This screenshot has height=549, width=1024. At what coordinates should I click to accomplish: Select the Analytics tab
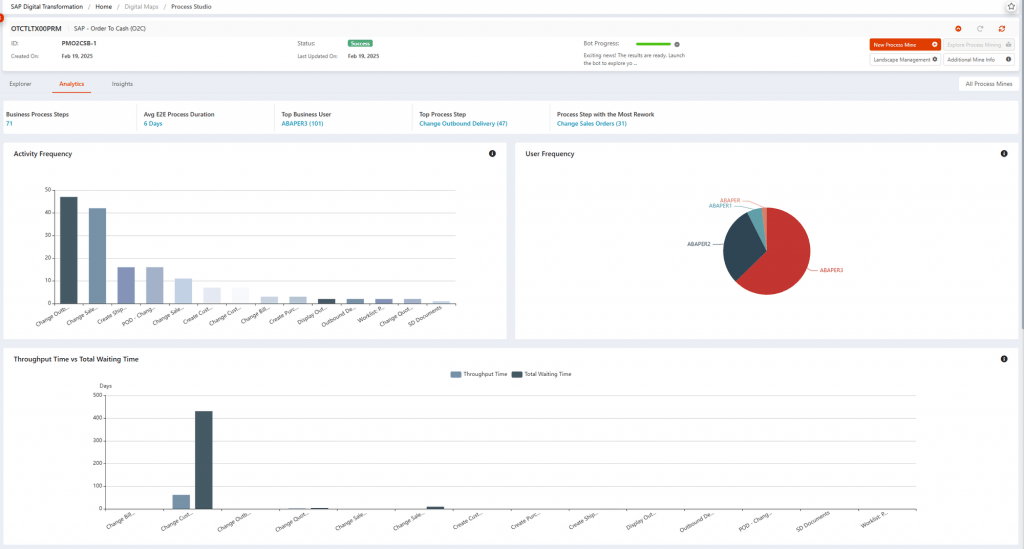pos(71,84)
